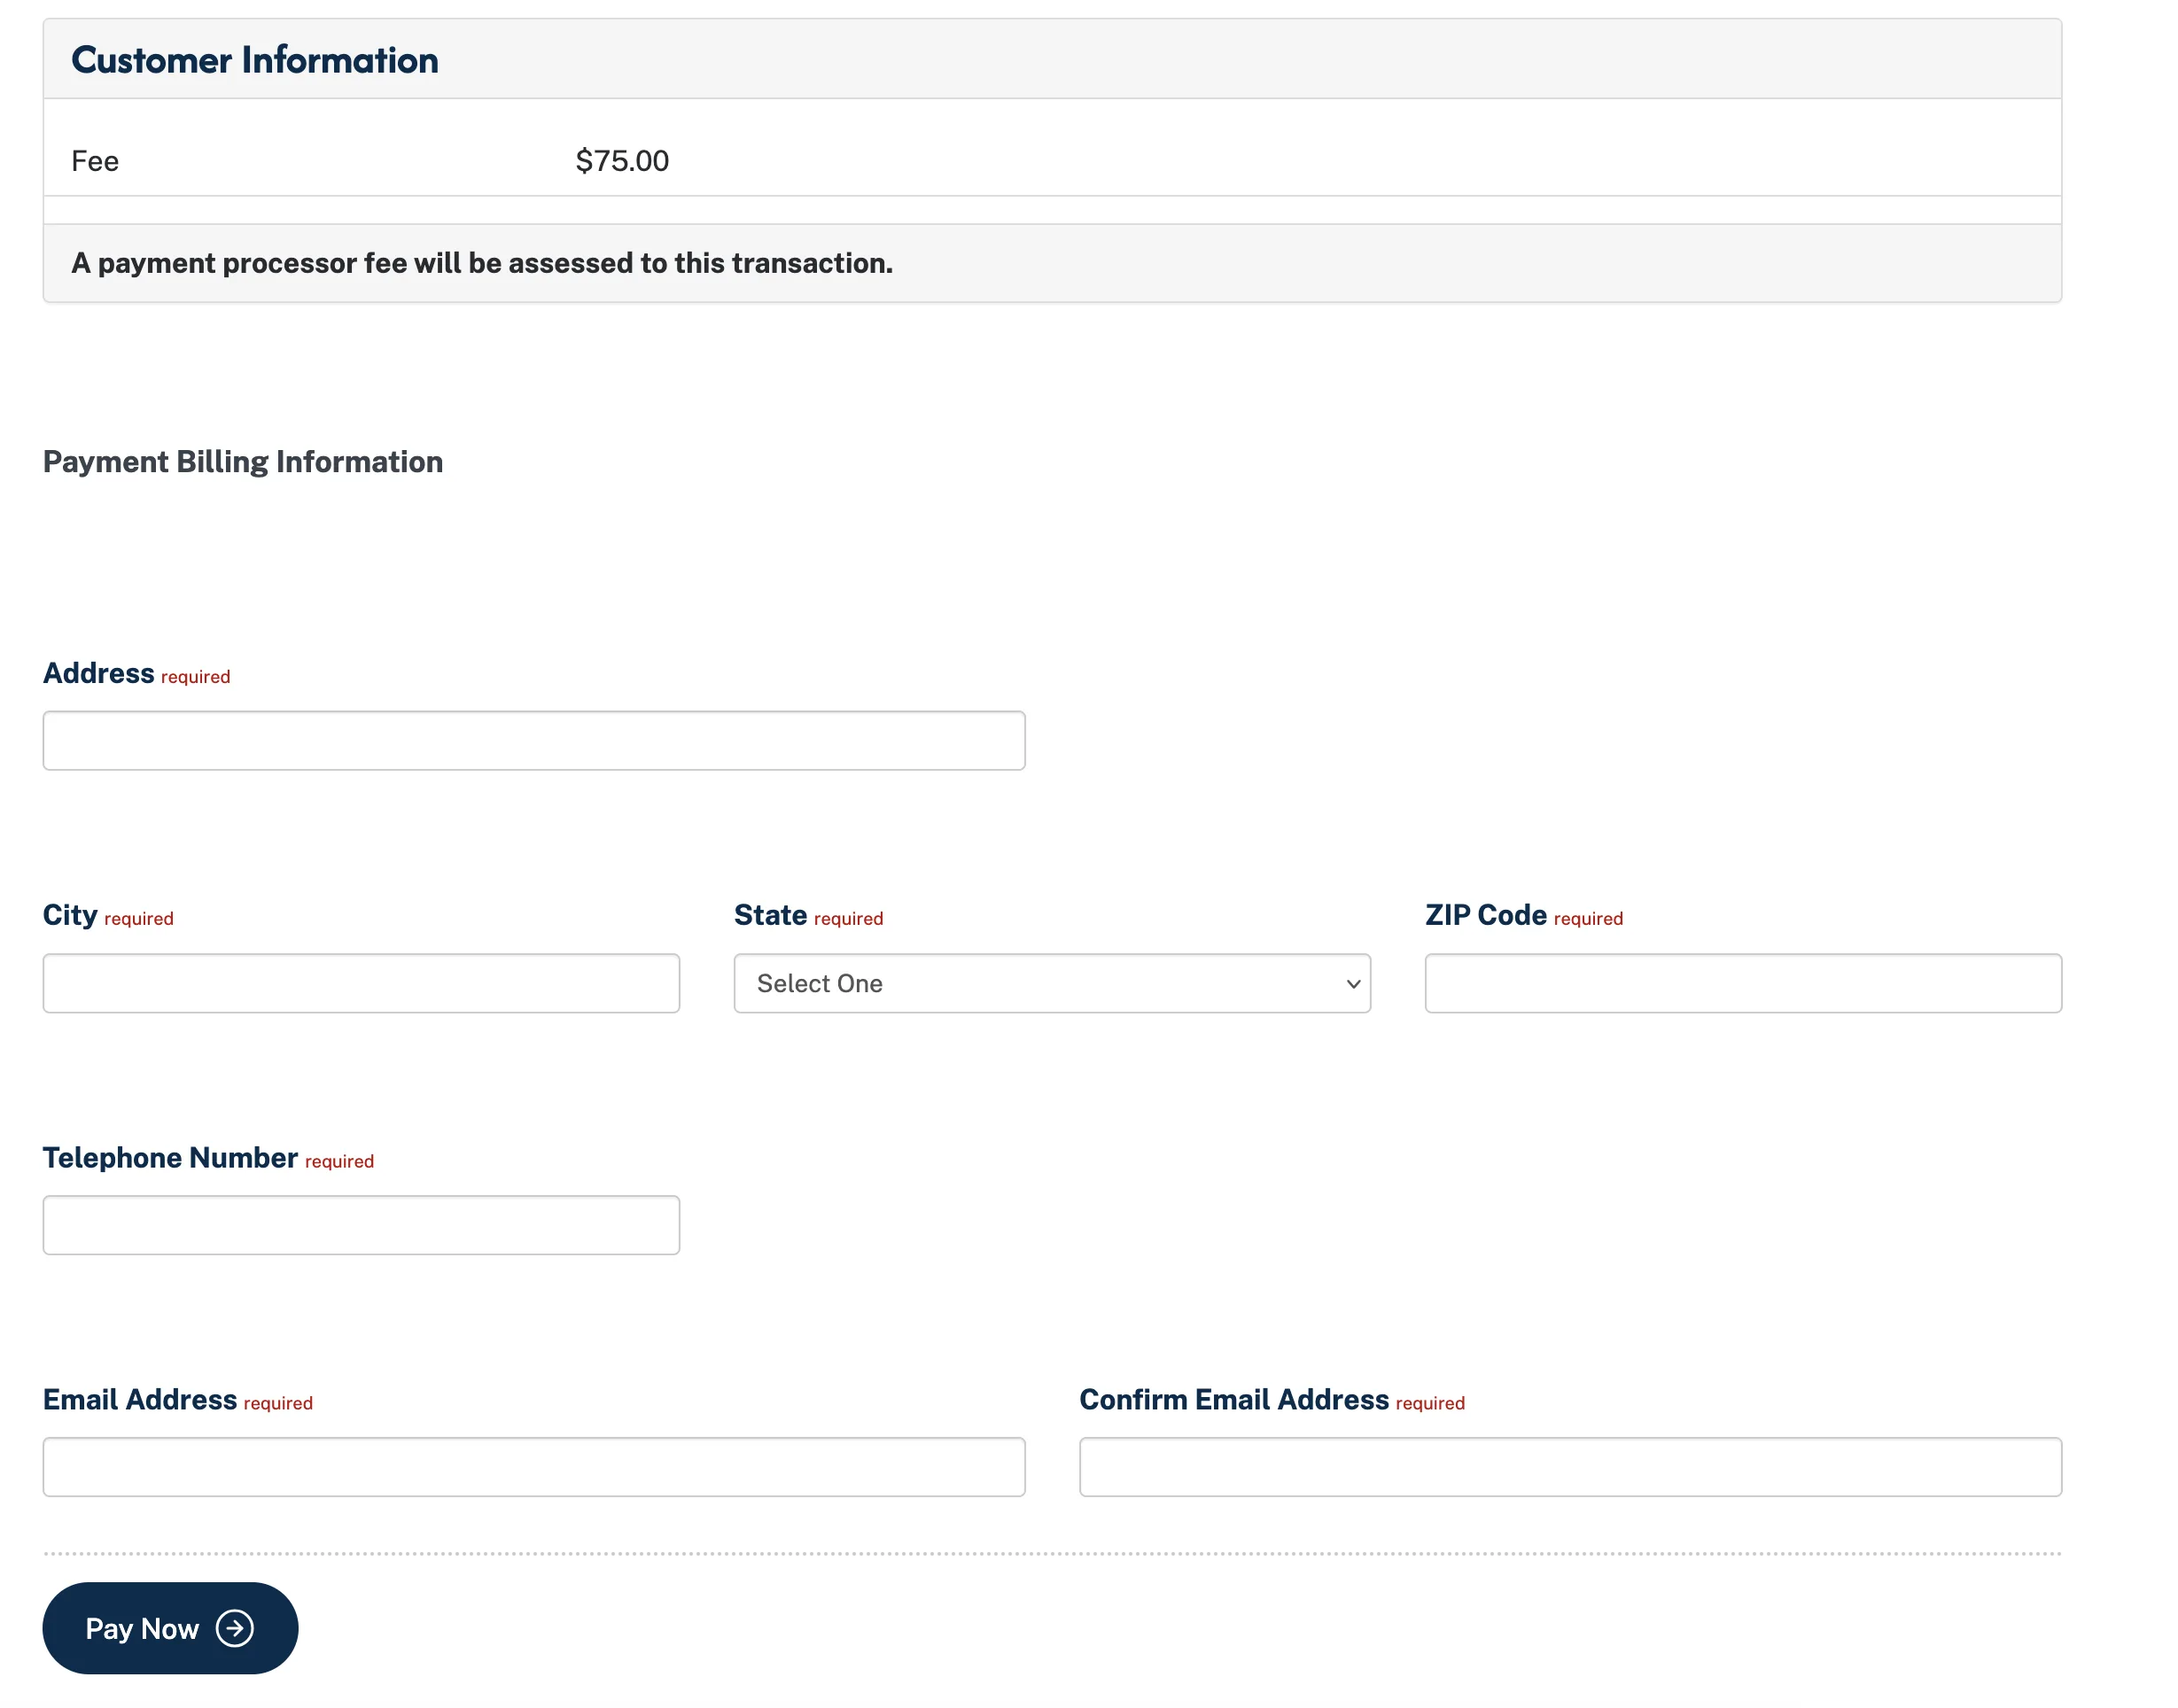Click the payment processor fee notice
This screenshot has height=1708, width=2178.
[482, 263]
